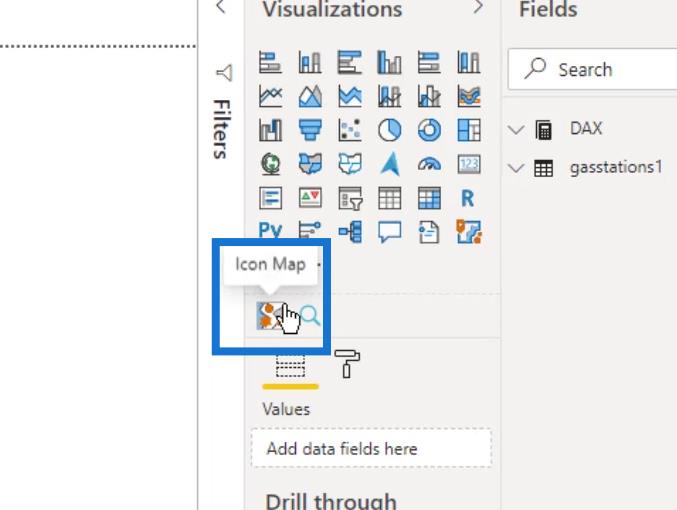Choose the Funnel chart visual
677x510 pixels.
click(310, 130)
